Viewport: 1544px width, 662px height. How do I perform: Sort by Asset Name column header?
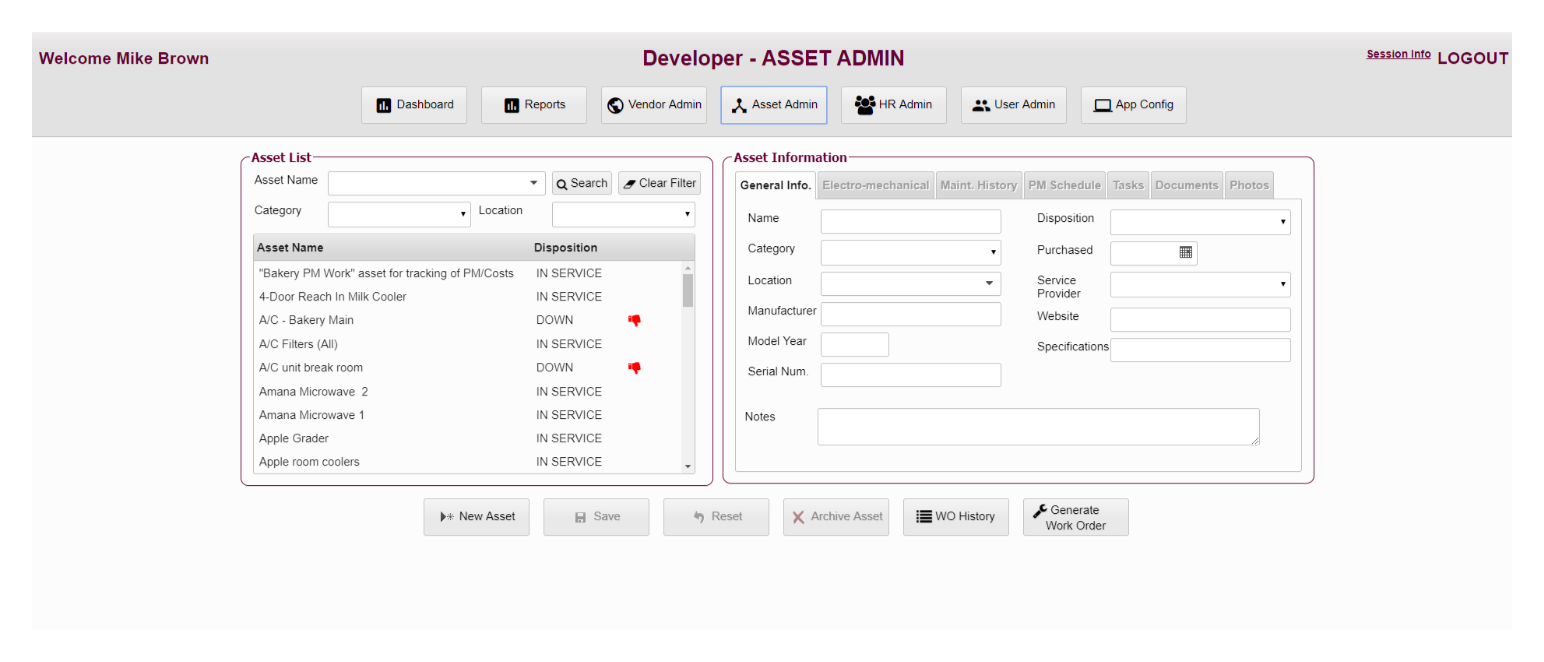pyautogui.click(x=290, y=248)
